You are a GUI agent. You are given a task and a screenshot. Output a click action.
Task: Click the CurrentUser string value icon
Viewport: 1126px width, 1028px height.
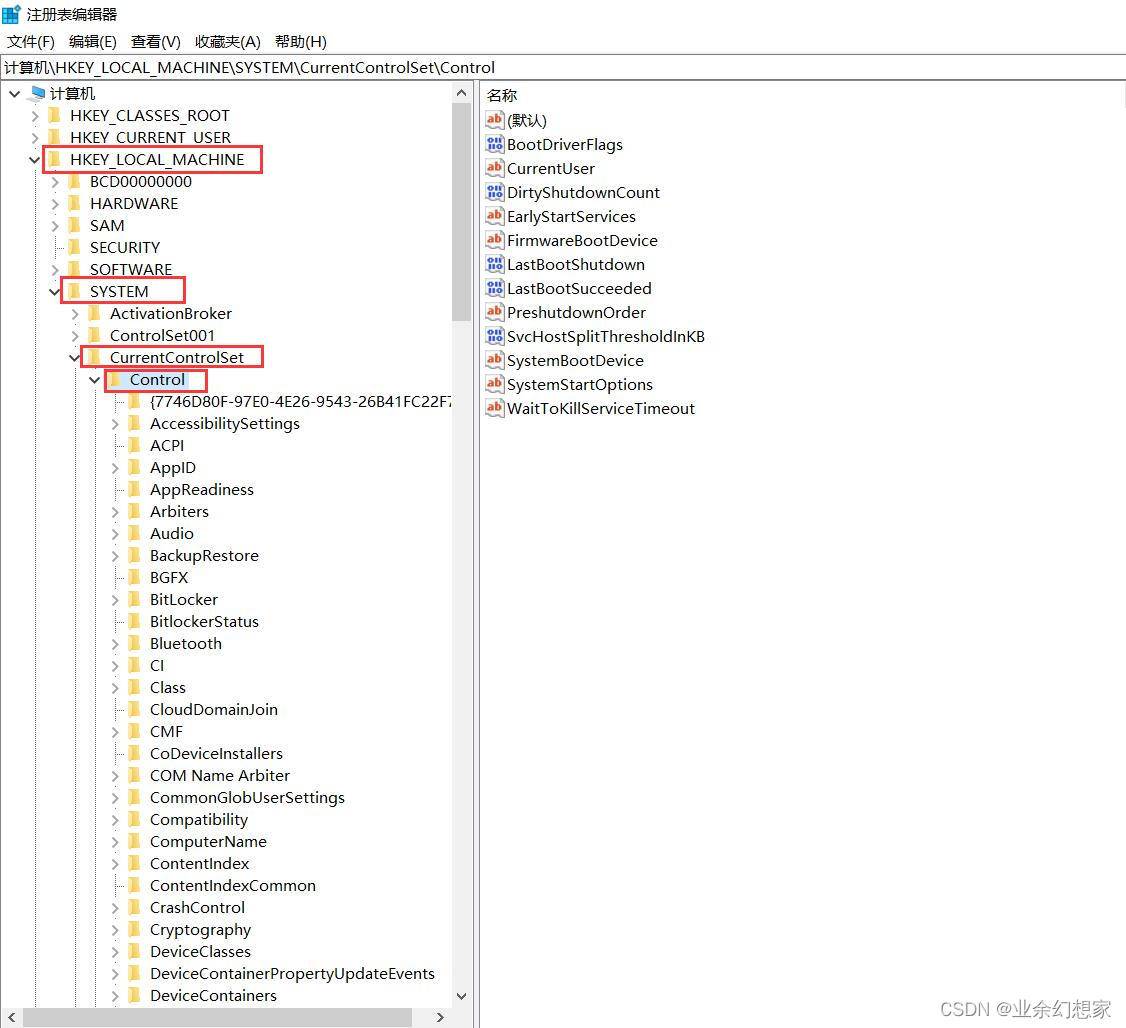click(x=494, y=168)
